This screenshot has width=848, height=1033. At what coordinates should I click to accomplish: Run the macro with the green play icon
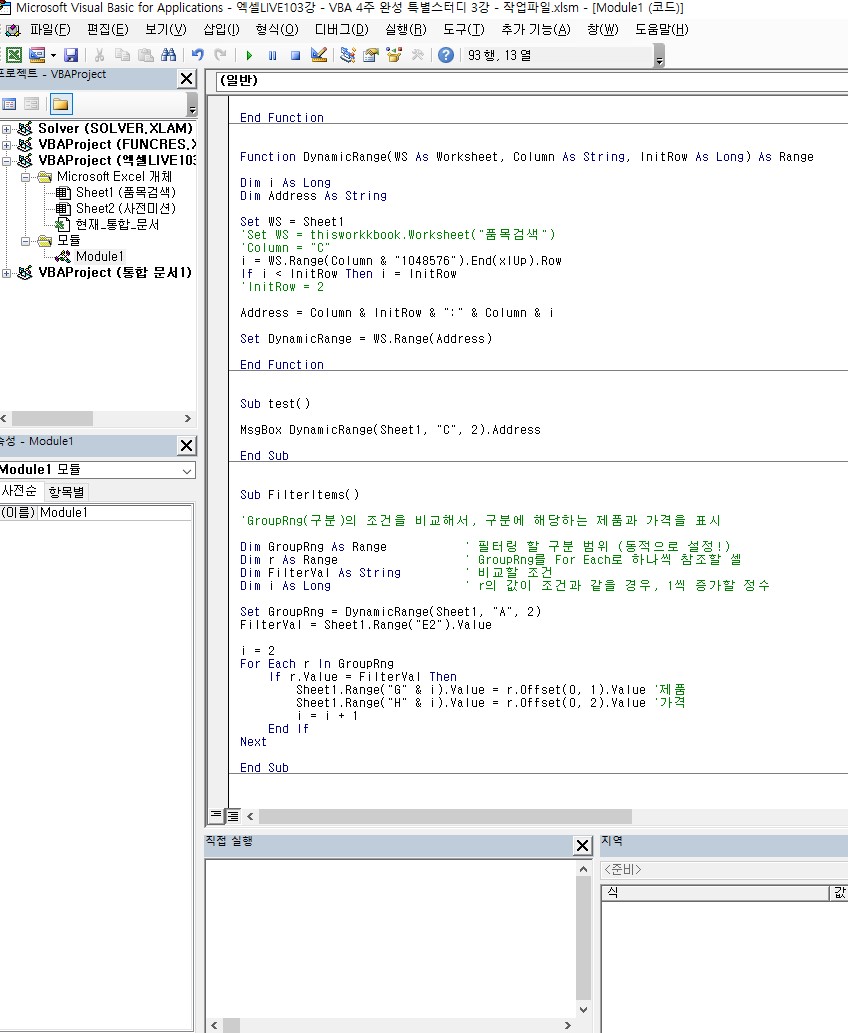(x=249, y=55)
